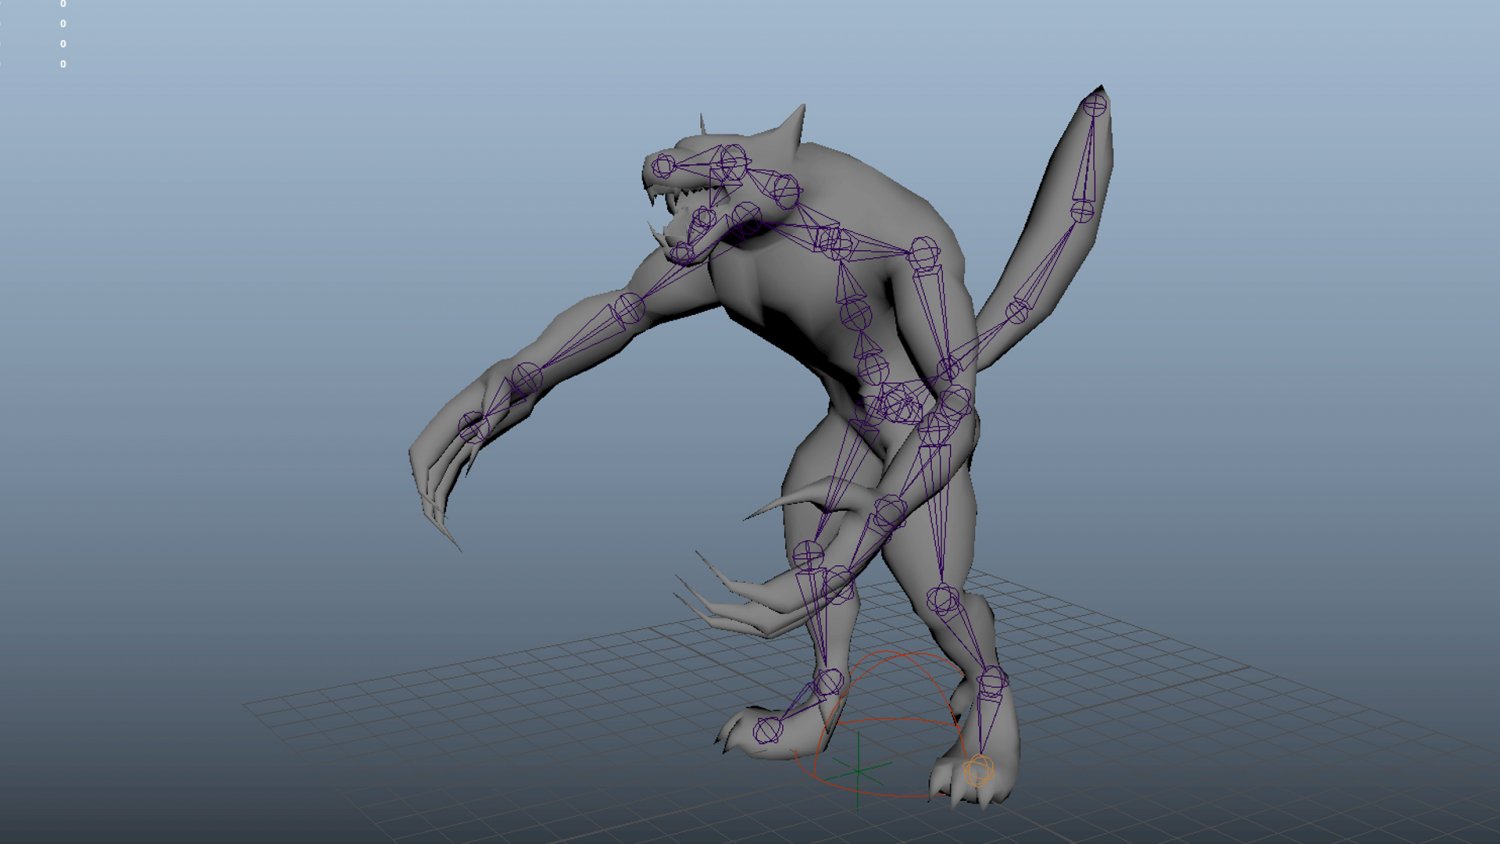Click the small orange circle near the rear foot
This screenshot has width=1500, height=844.
[x=980, y=769]
